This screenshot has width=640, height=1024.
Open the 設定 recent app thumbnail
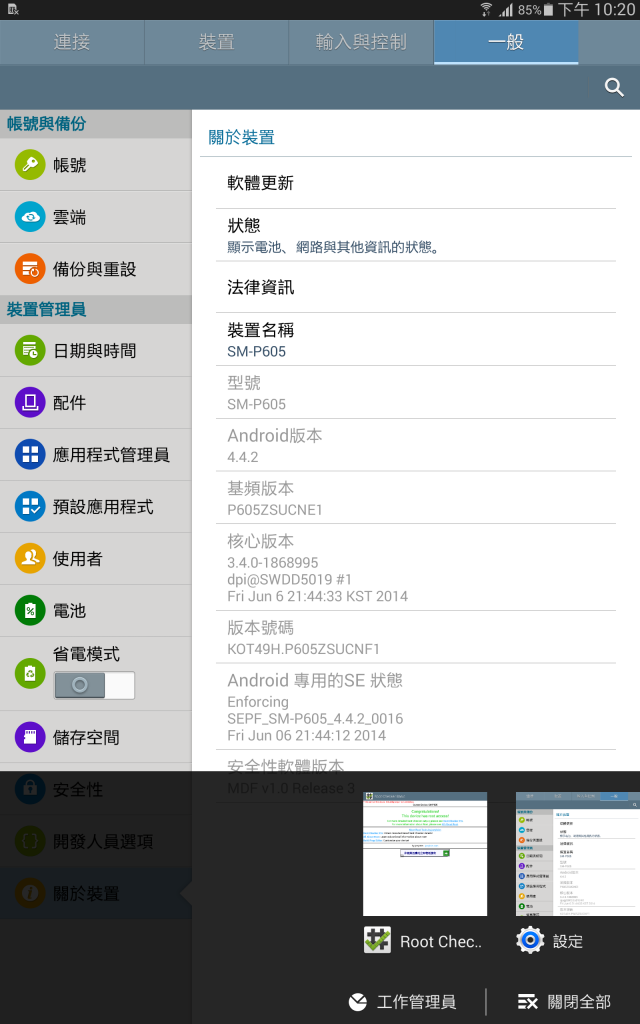tap(578, 854)
